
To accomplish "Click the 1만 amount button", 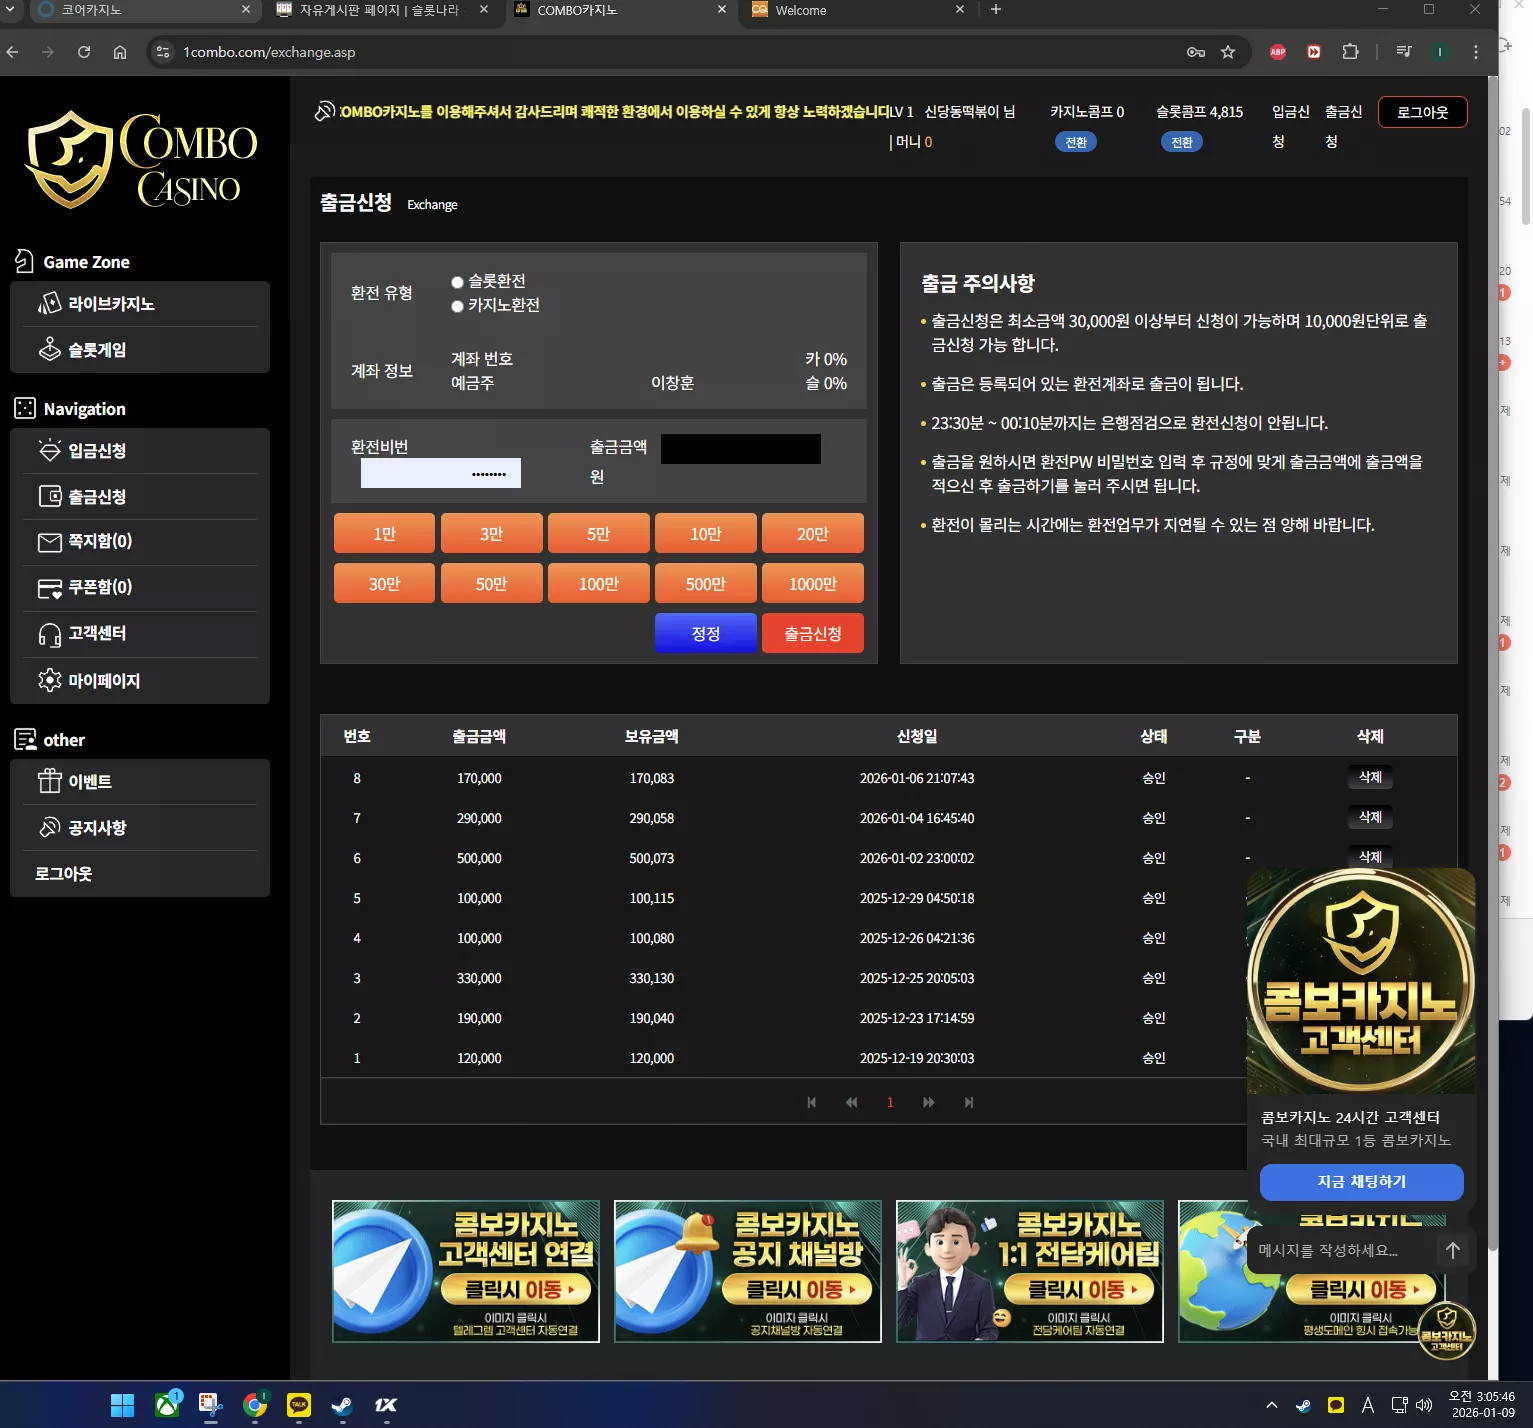I will tap(384, 534).
